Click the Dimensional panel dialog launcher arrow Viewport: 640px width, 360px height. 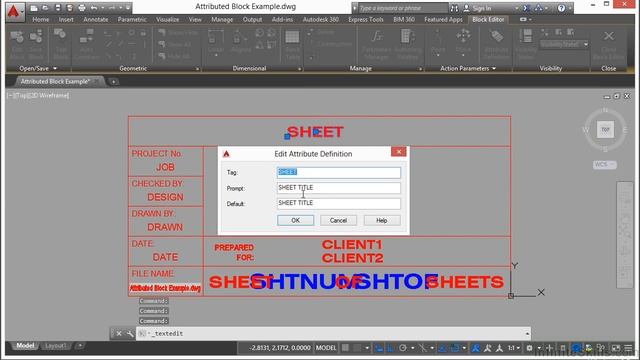point(300,69)
